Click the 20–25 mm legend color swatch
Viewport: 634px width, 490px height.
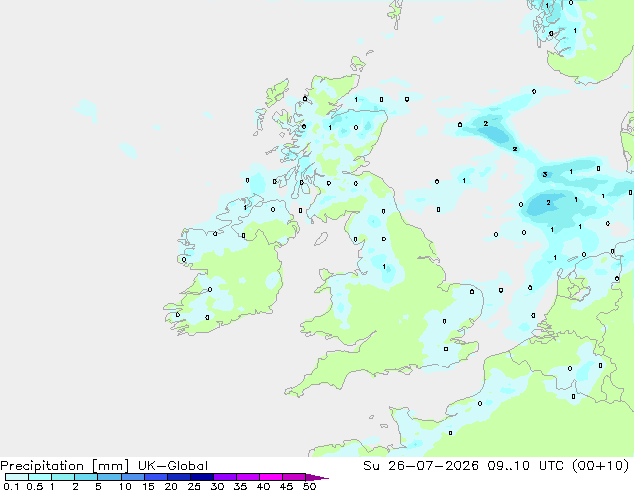coord(179,477)
